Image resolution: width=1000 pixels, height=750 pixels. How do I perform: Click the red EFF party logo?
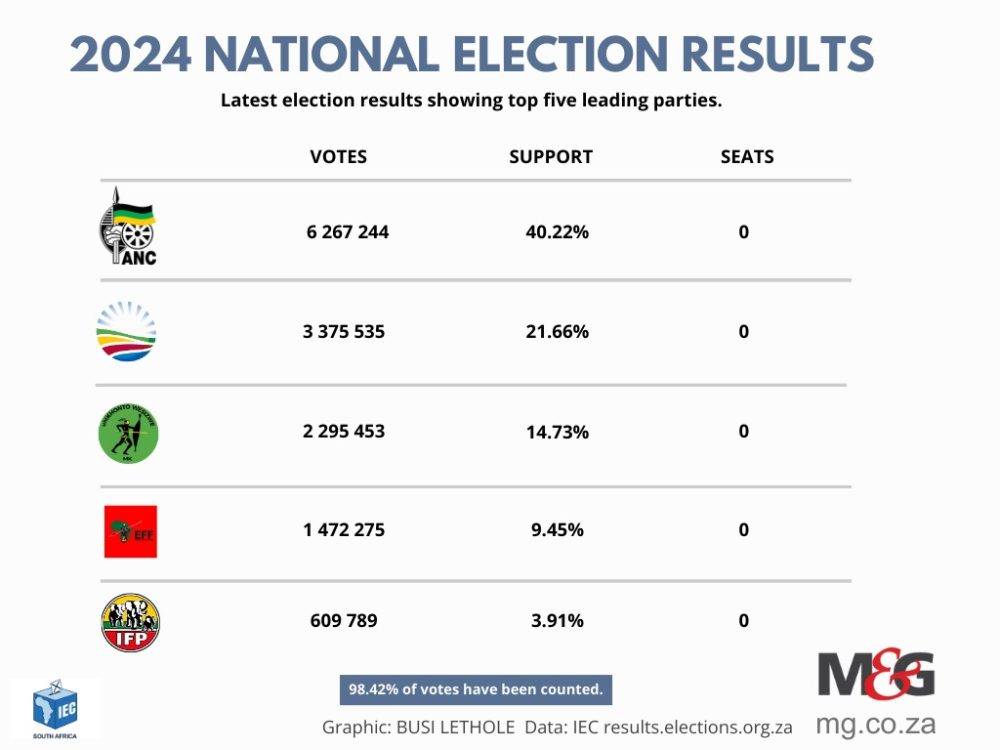(x=130, y=531)
